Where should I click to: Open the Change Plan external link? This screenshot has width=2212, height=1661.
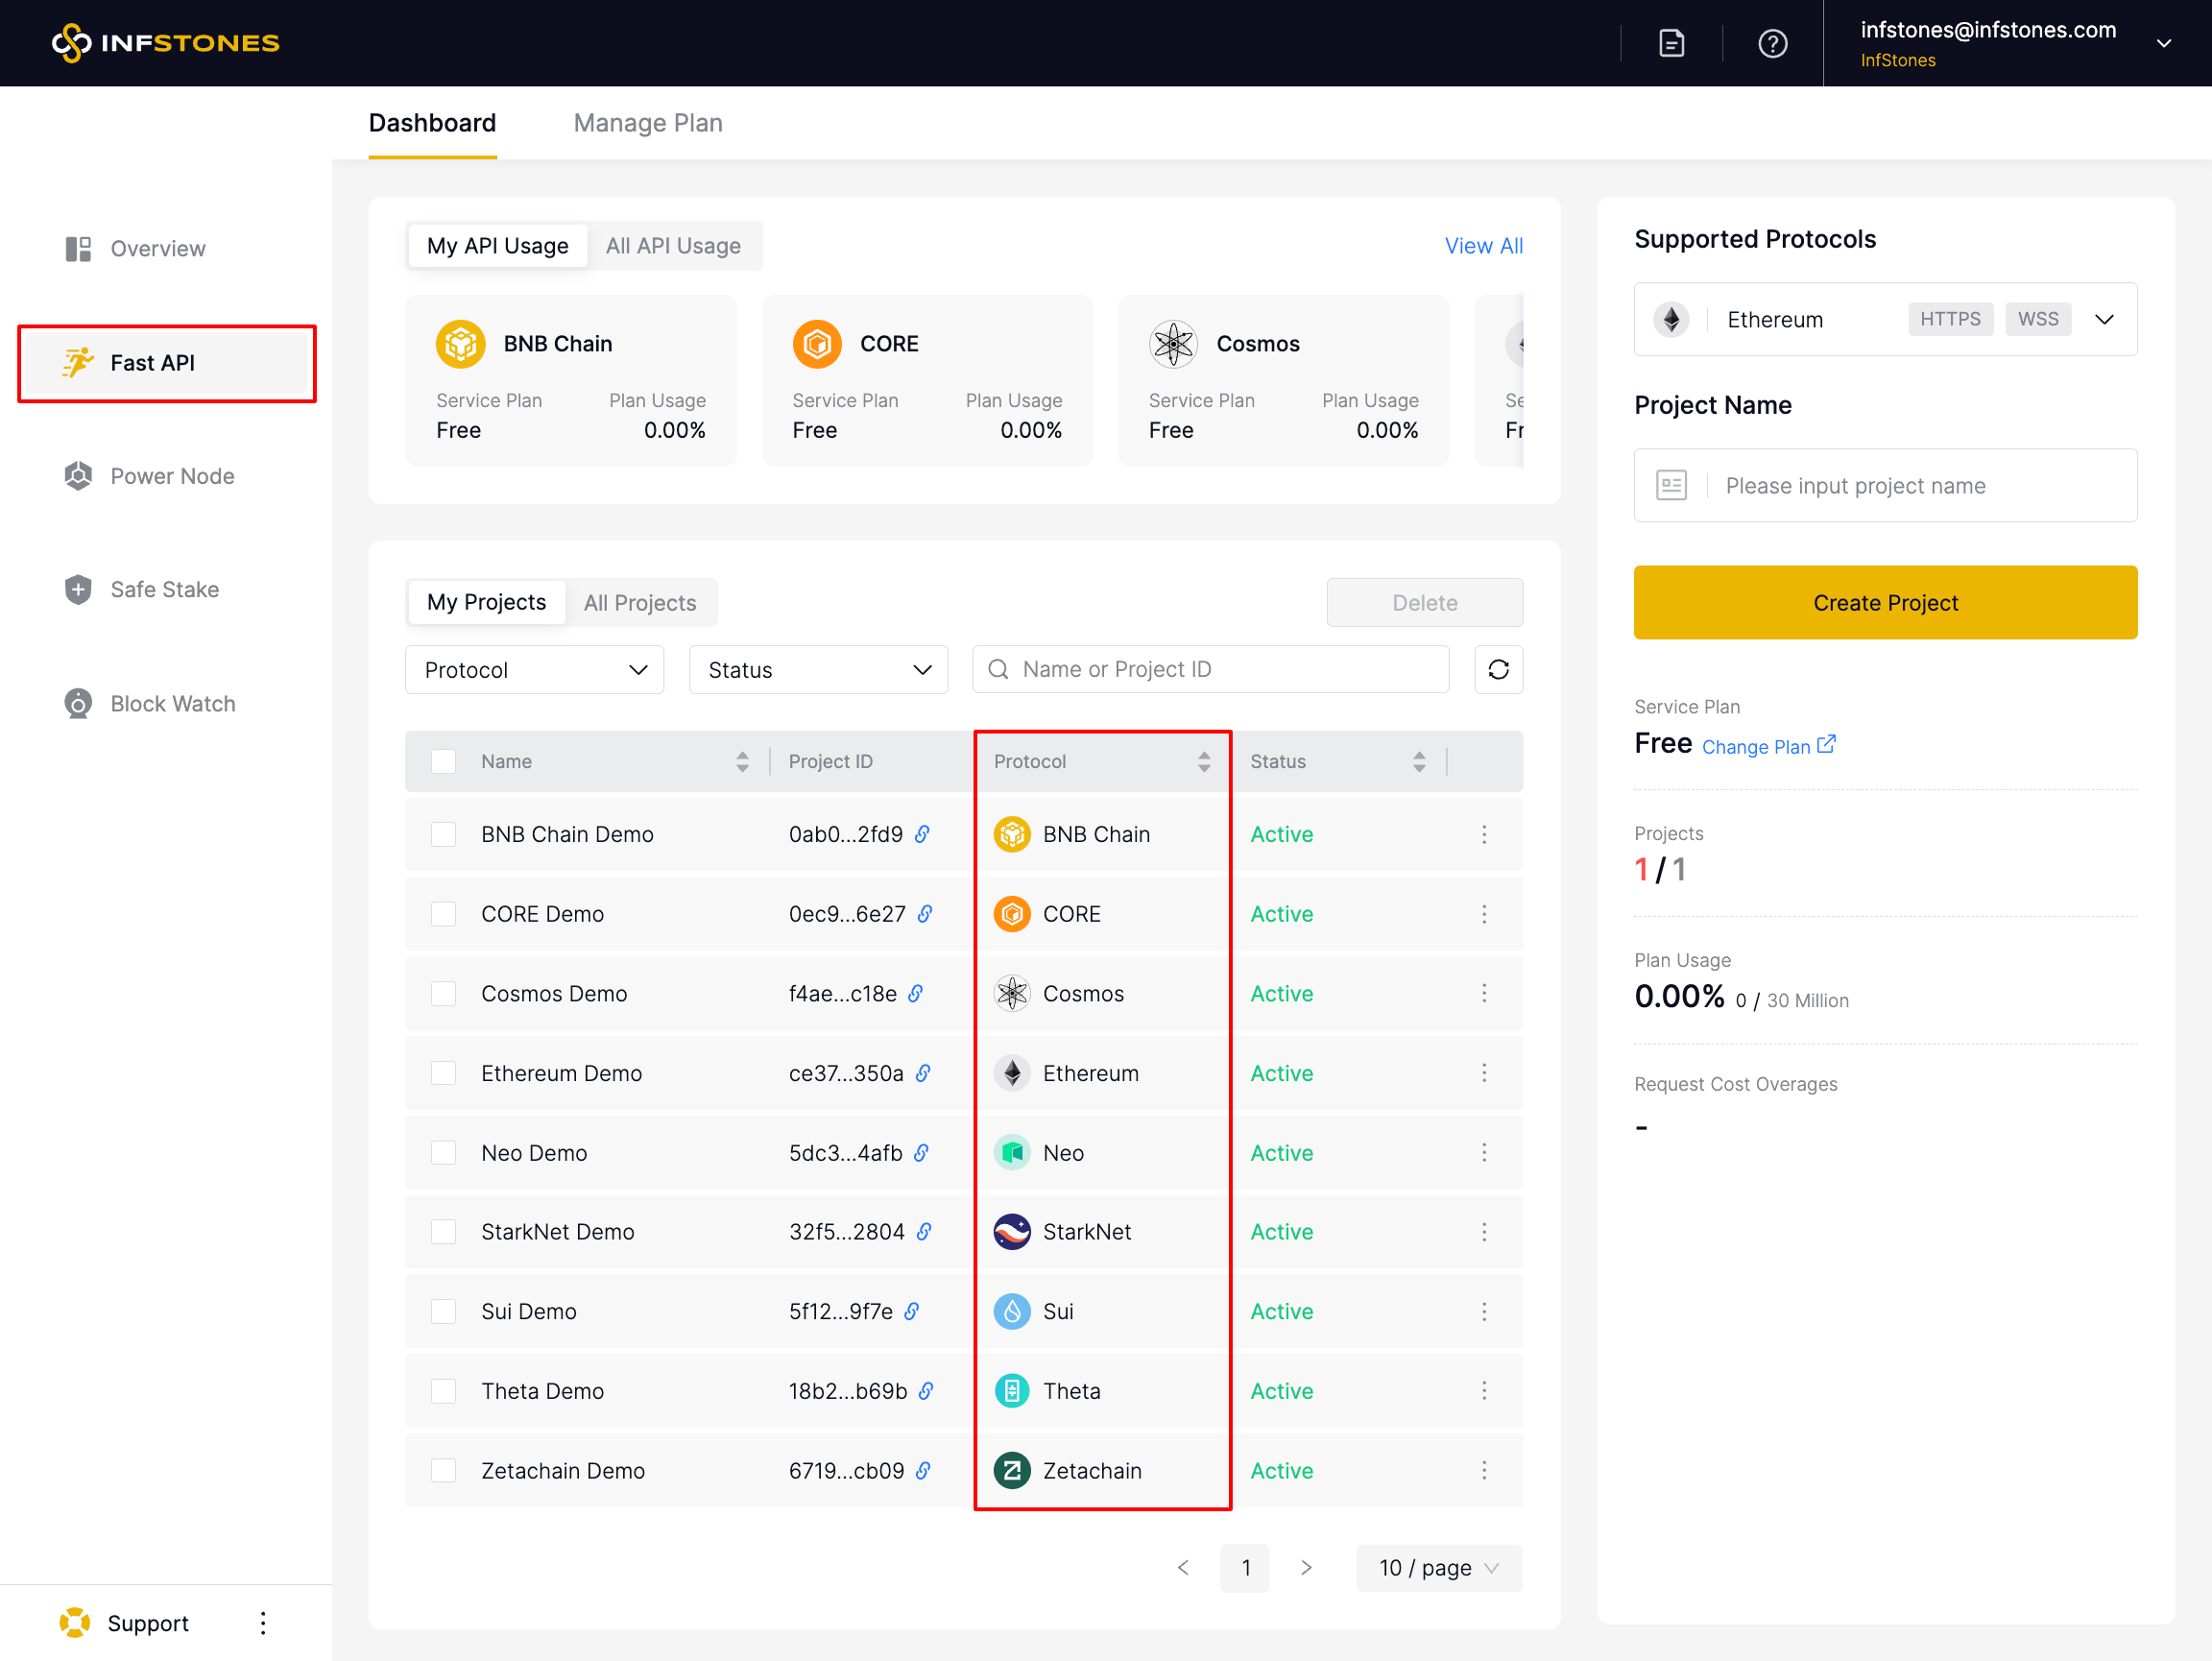pos(1768,746)
